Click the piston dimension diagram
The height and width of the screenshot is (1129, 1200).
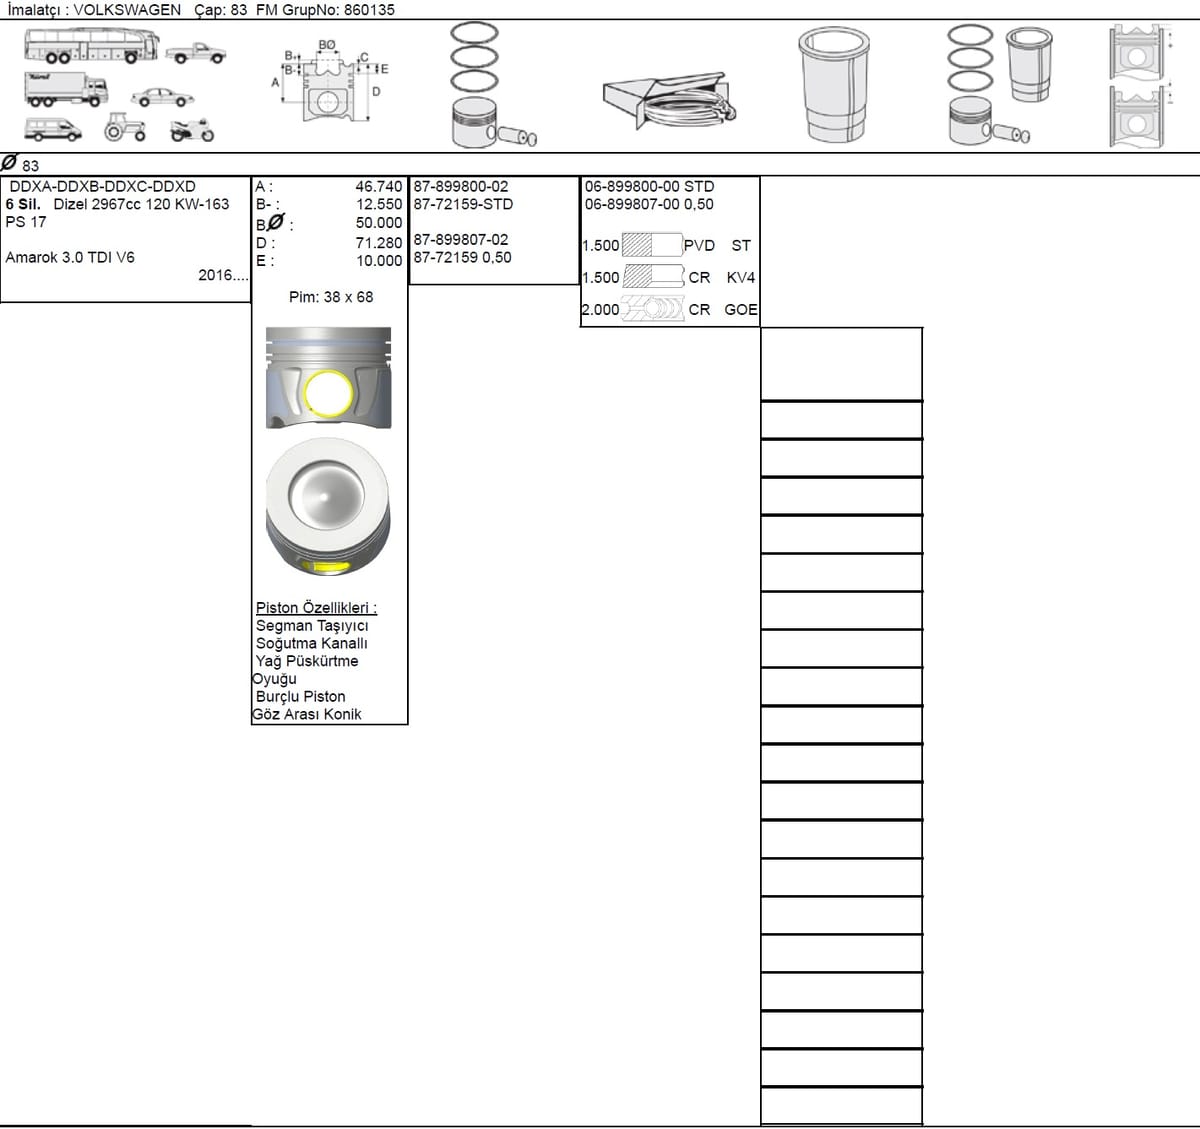coord(328,82)
